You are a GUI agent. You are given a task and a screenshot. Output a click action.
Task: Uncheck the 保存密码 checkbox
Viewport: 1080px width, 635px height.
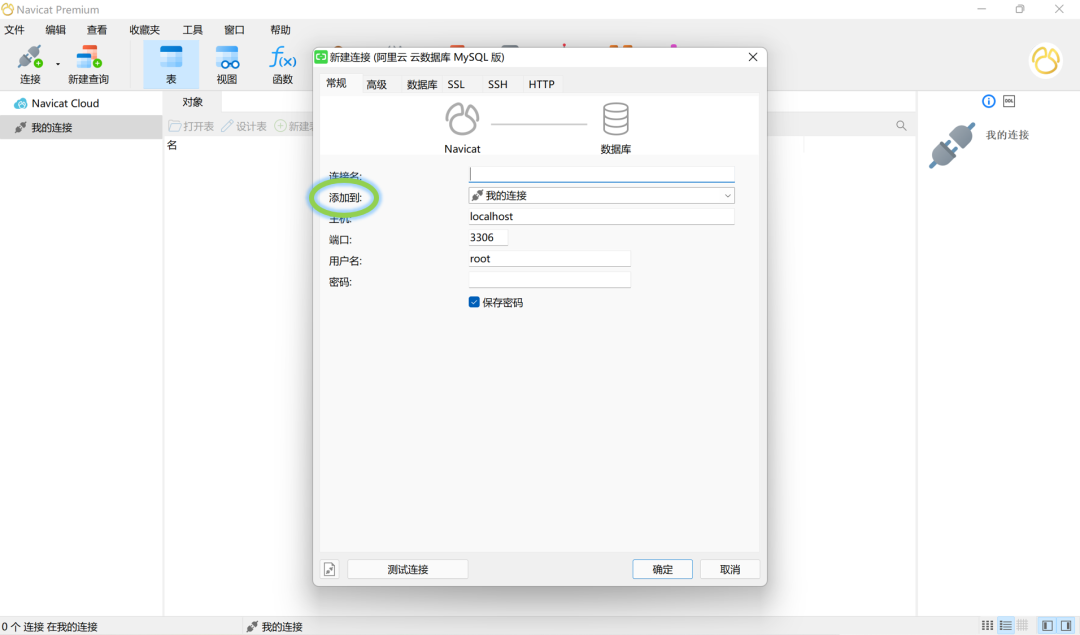click(474, 302)
